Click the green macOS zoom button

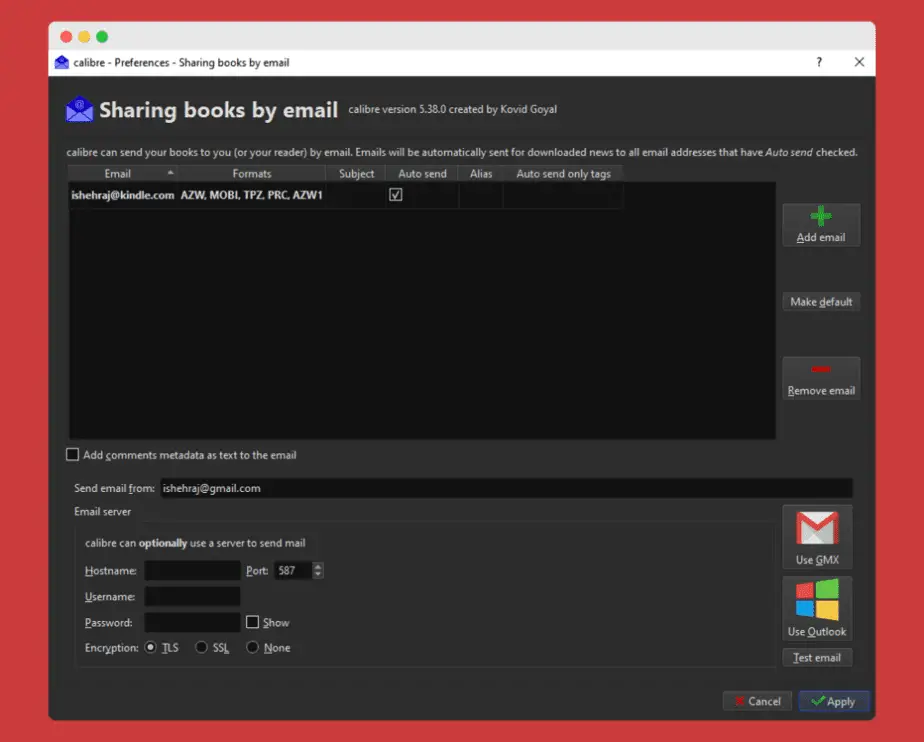tap(102, 37)
